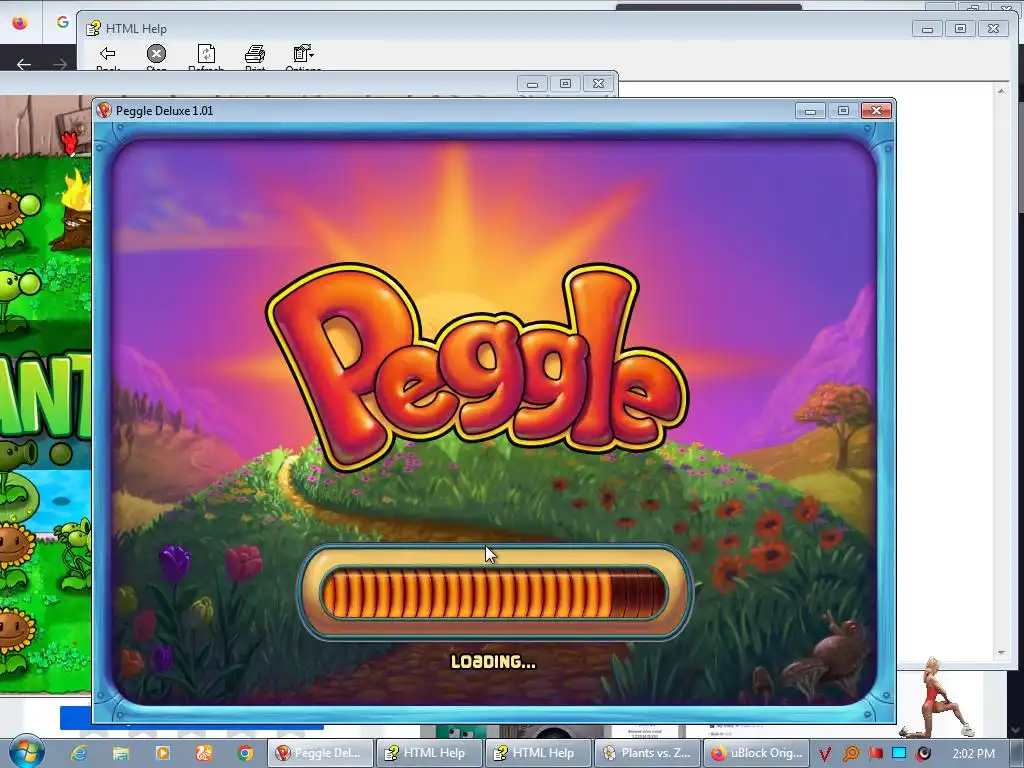This screenshot has width=1024, height=768.
Task: Click the orange magnifier tray icon
Action: click(850, 754)
